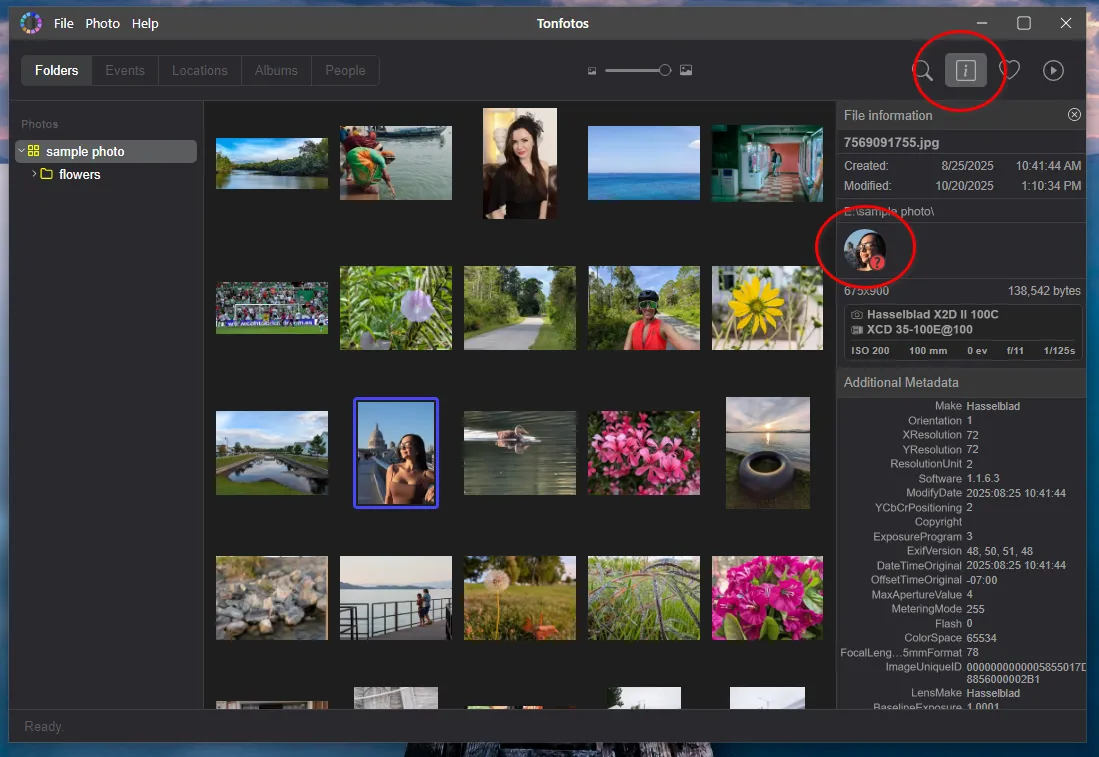Switch to the People tab
Screen dimensions: 1099x757
345,71
